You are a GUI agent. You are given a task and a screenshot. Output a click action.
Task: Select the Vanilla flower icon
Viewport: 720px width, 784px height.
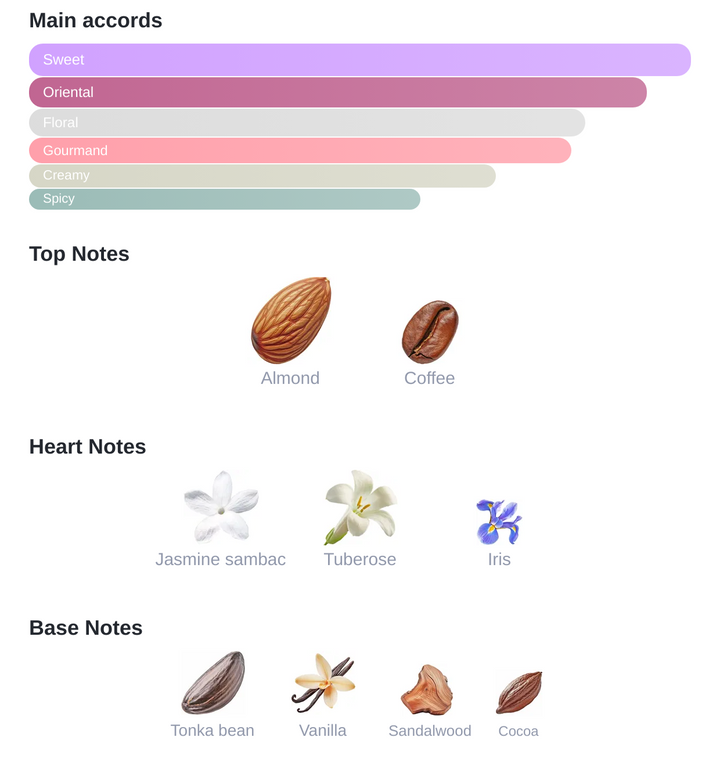323,682
